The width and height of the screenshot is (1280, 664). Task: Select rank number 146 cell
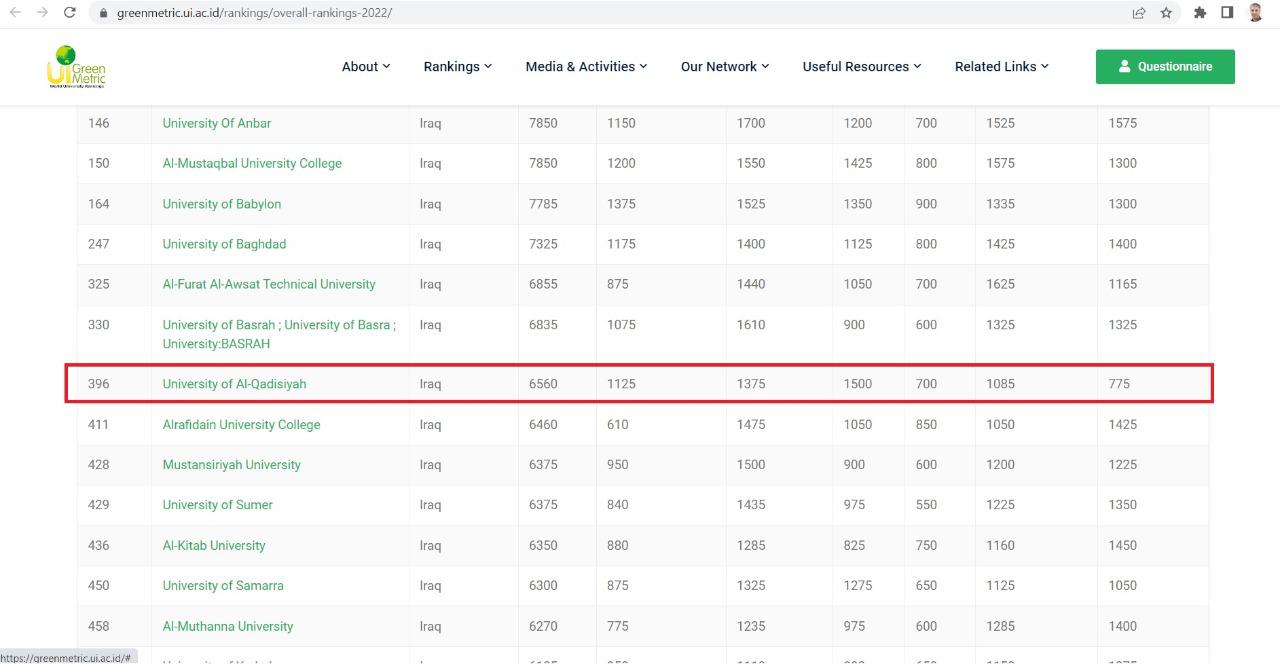coord(99,123)
